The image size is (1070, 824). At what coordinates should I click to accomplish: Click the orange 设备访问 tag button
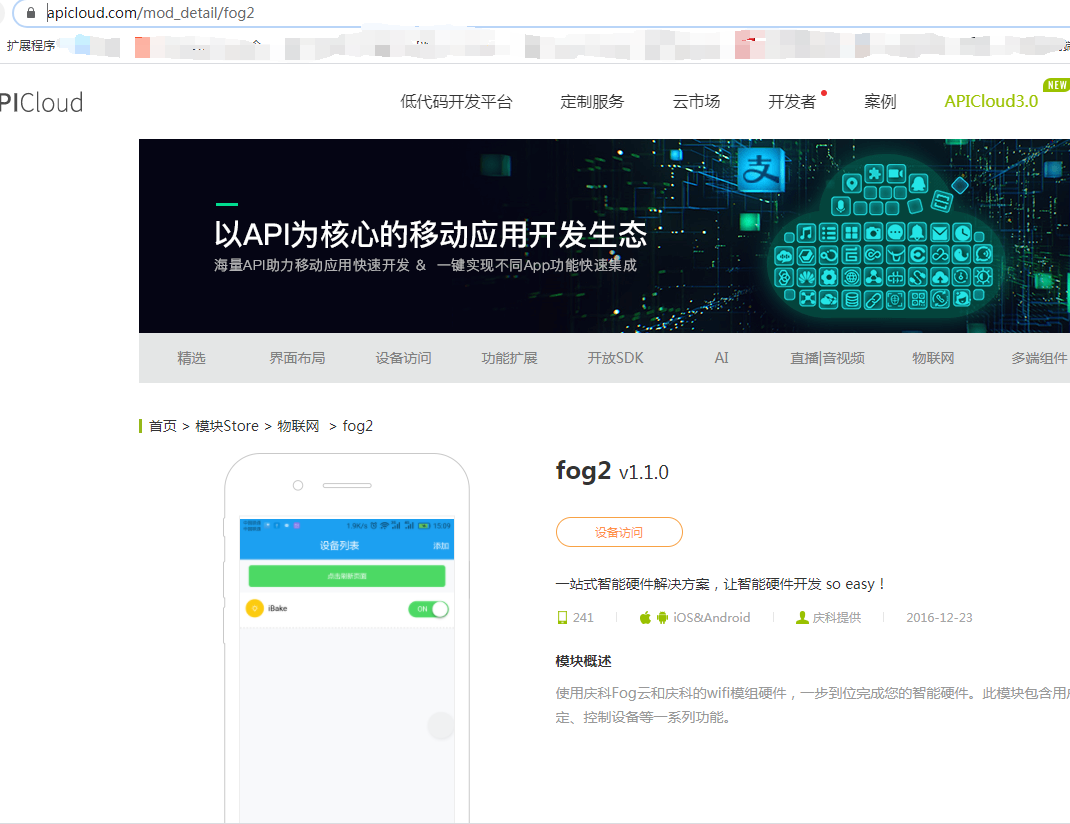tap(619, 532)
